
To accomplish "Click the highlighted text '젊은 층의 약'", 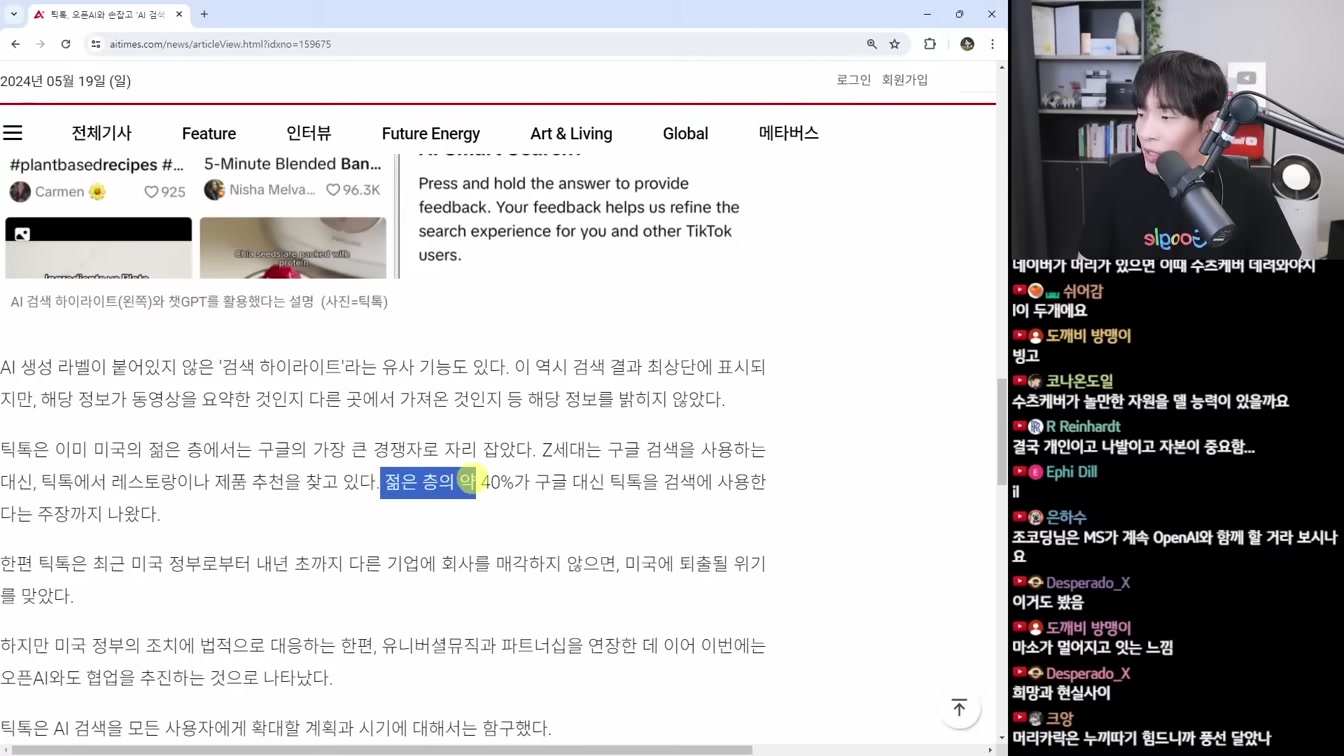I will pyautogui.click(x=428, y=481).
